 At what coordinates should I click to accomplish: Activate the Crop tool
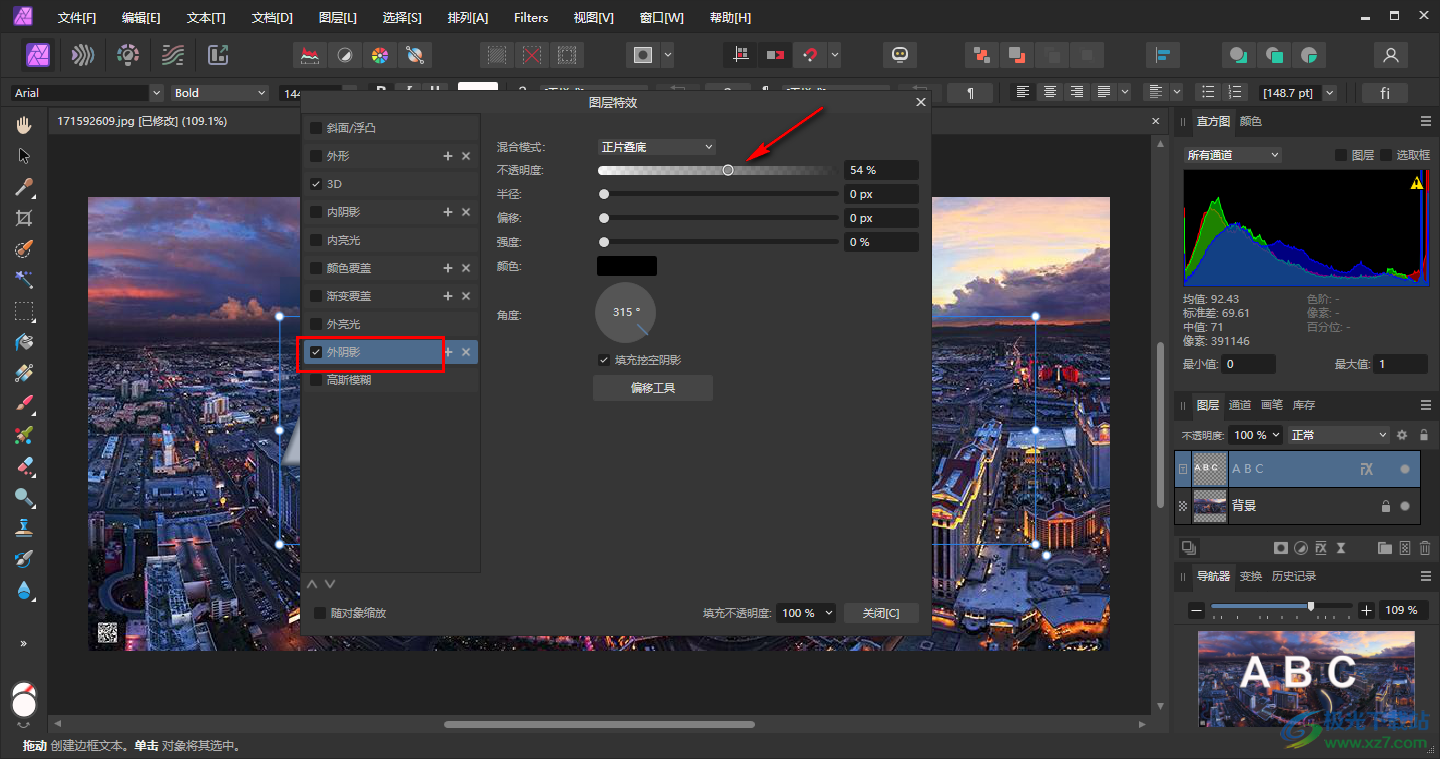pos(24,218)
